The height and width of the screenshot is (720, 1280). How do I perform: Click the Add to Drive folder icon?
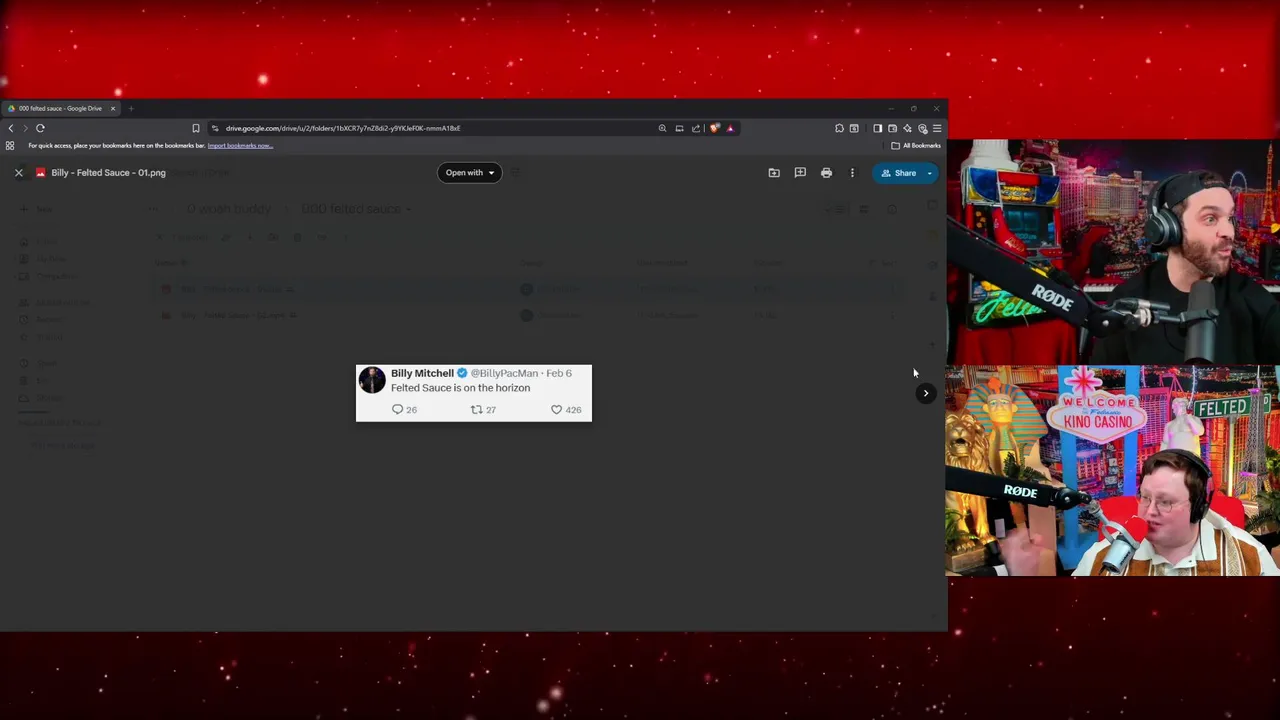click(x=774, y=173)
